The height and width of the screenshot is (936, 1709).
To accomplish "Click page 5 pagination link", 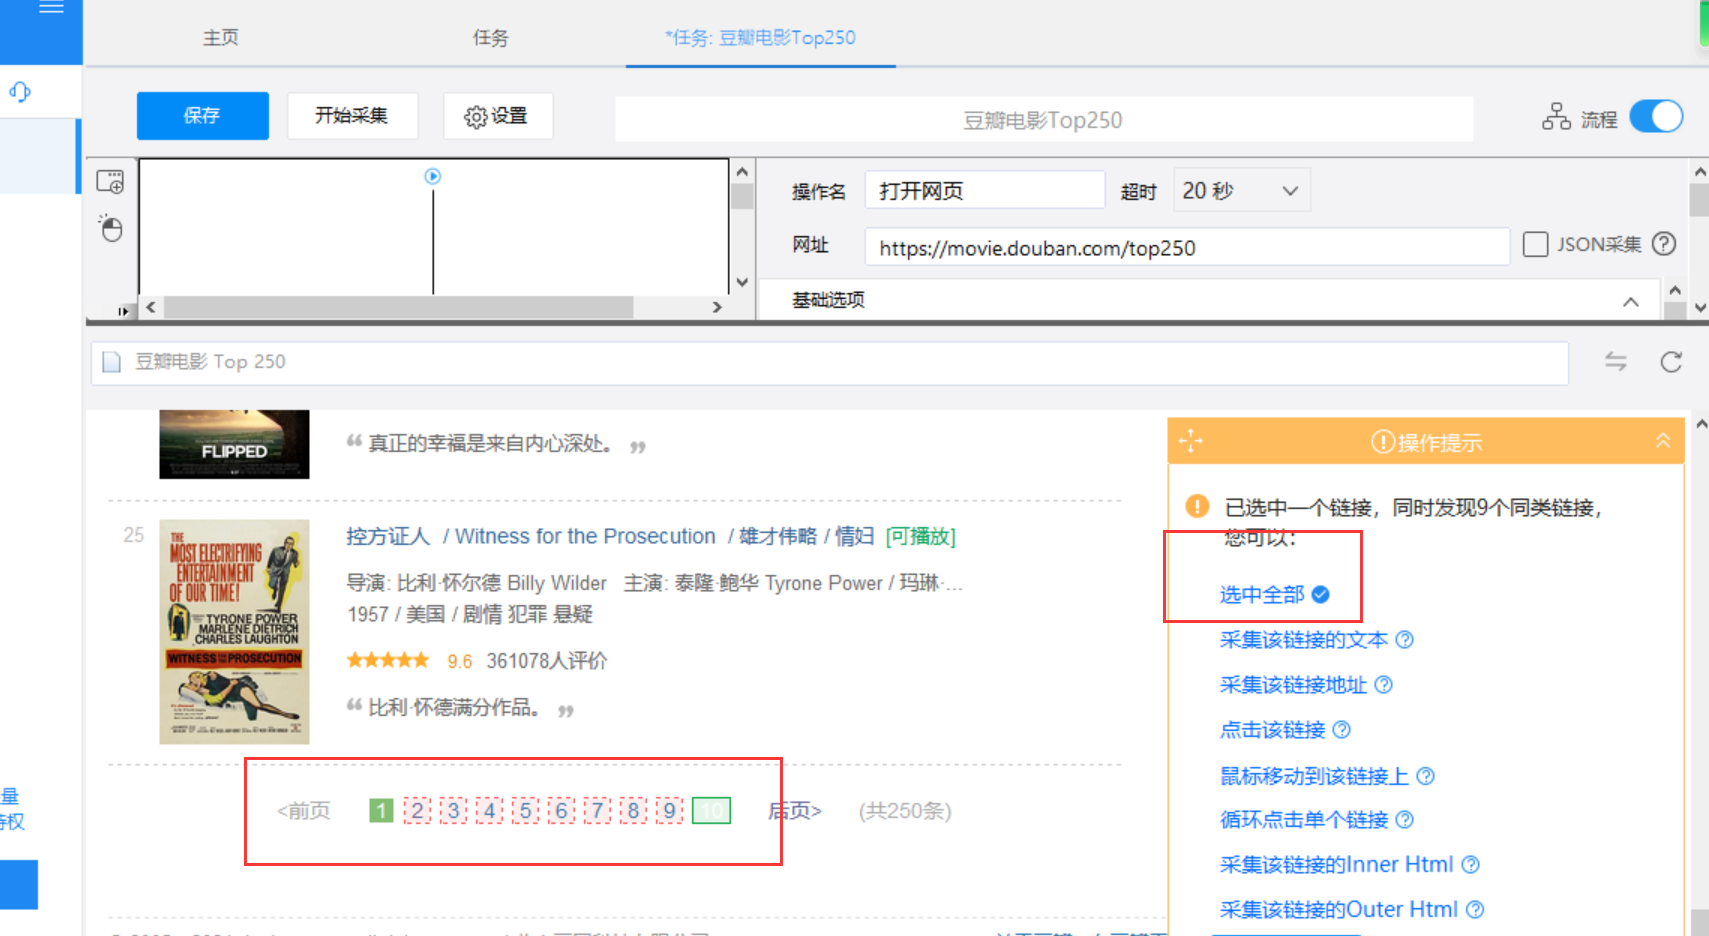I will point(526,810).
